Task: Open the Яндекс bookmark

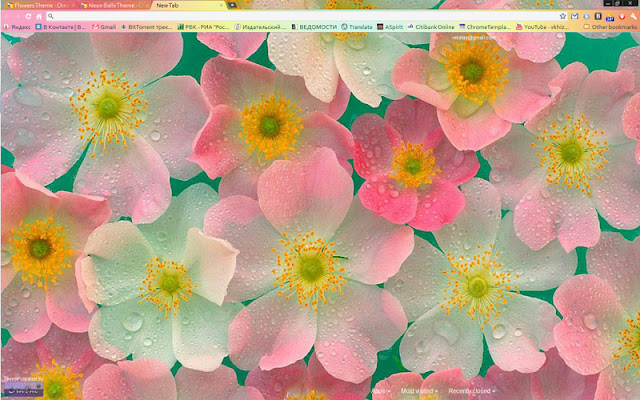Action: (x=17, y=27)
